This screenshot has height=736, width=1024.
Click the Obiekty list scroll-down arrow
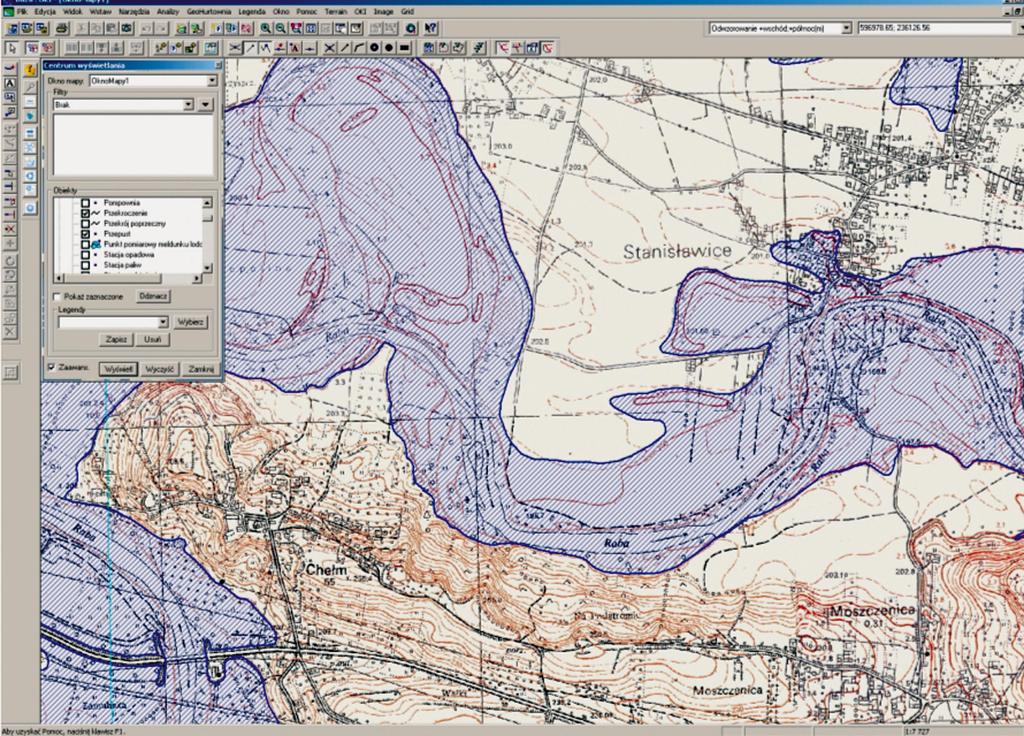pyautogui.click(x=208, y=268)
